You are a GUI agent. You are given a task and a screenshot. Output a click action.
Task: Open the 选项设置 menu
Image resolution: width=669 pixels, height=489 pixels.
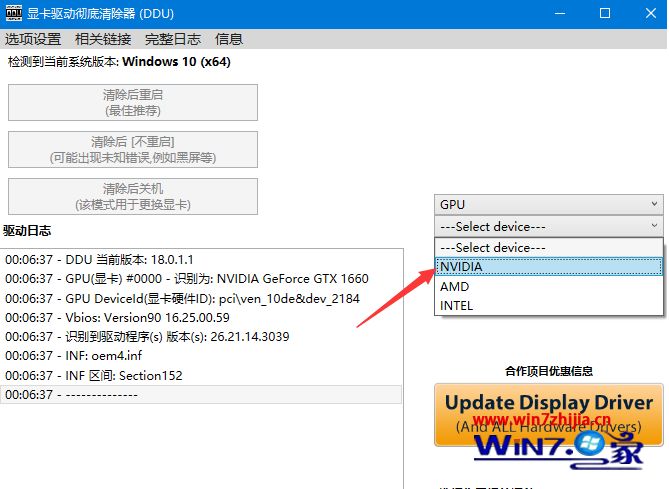coord(33,39)
